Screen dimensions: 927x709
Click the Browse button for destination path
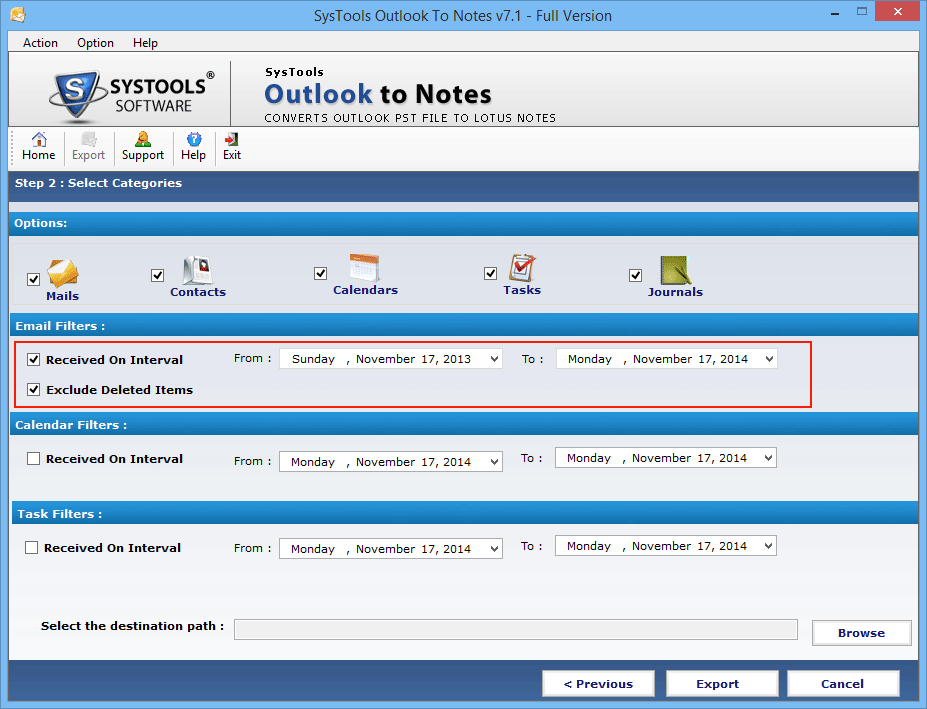pos(860,632)
